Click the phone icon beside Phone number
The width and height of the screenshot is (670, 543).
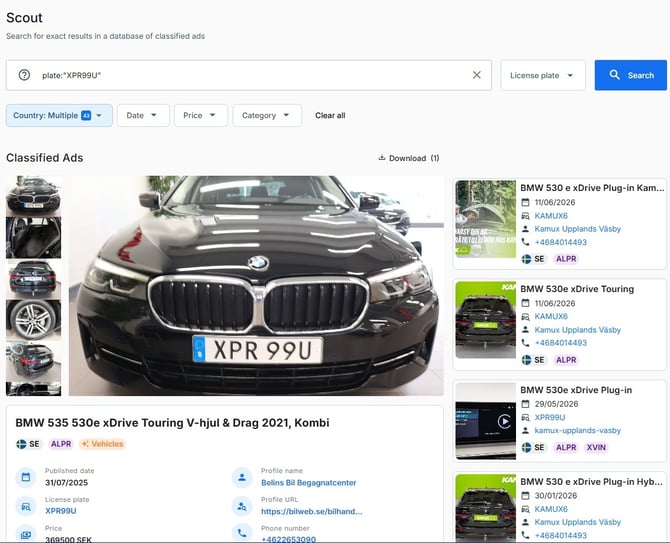coord(242,533)
